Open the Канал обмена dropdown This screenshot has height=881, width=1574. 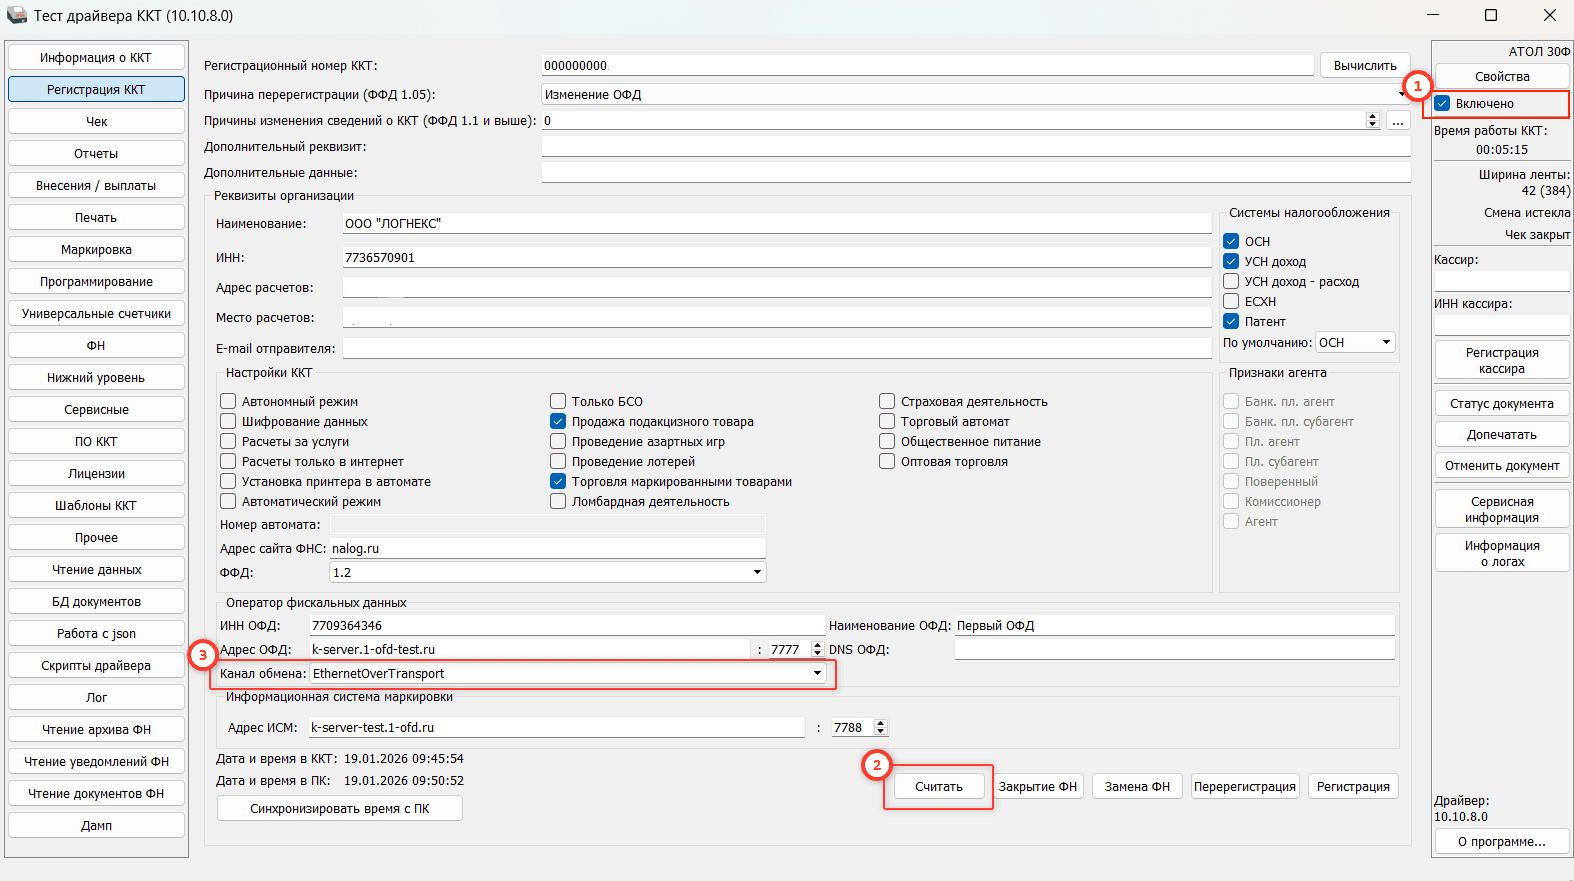pos(817,673)
